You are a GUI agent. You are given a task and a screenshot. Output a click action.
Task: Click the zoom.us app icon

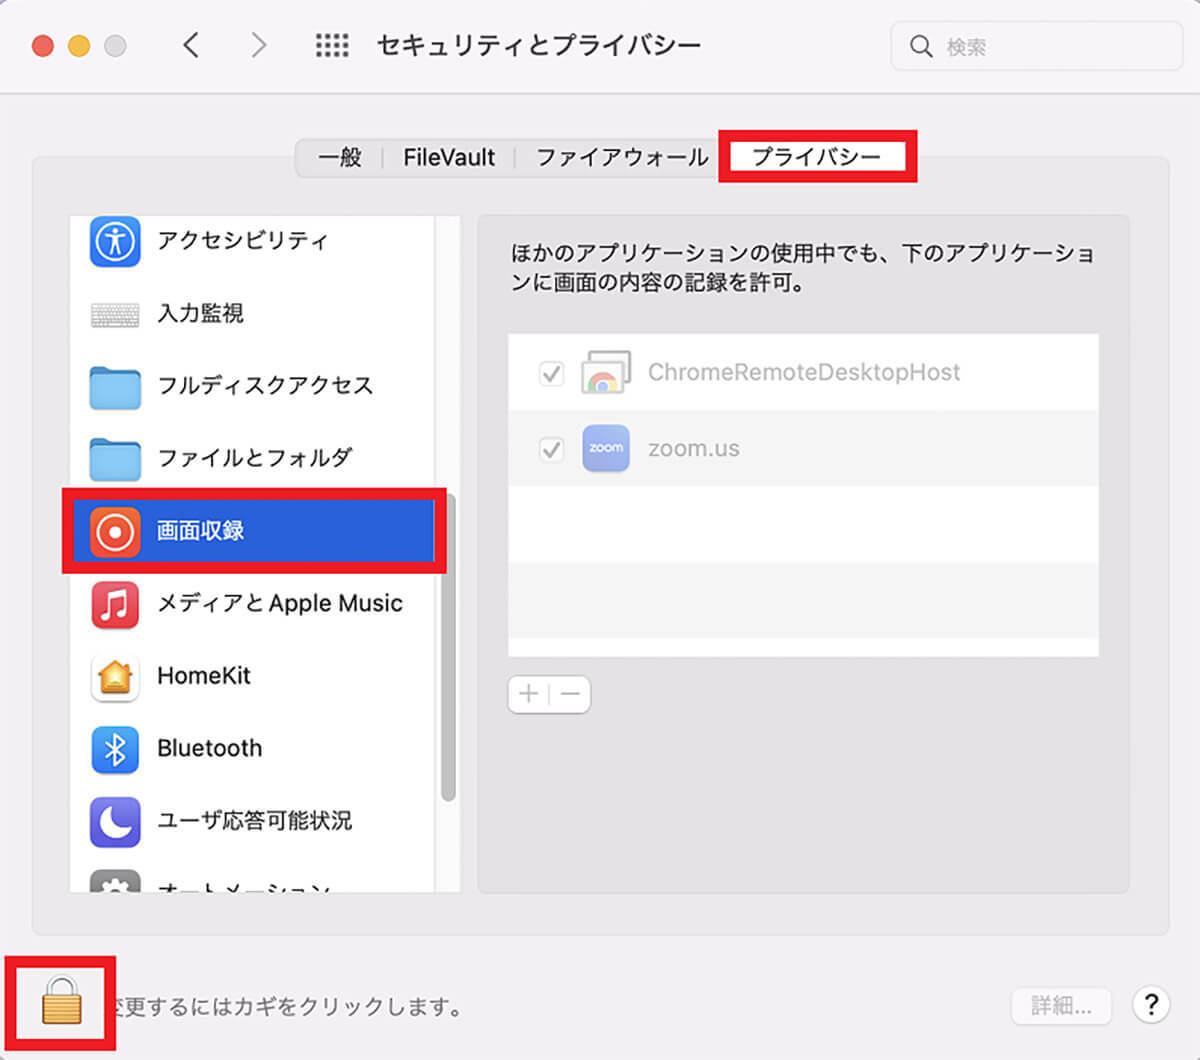coord(606,449)
